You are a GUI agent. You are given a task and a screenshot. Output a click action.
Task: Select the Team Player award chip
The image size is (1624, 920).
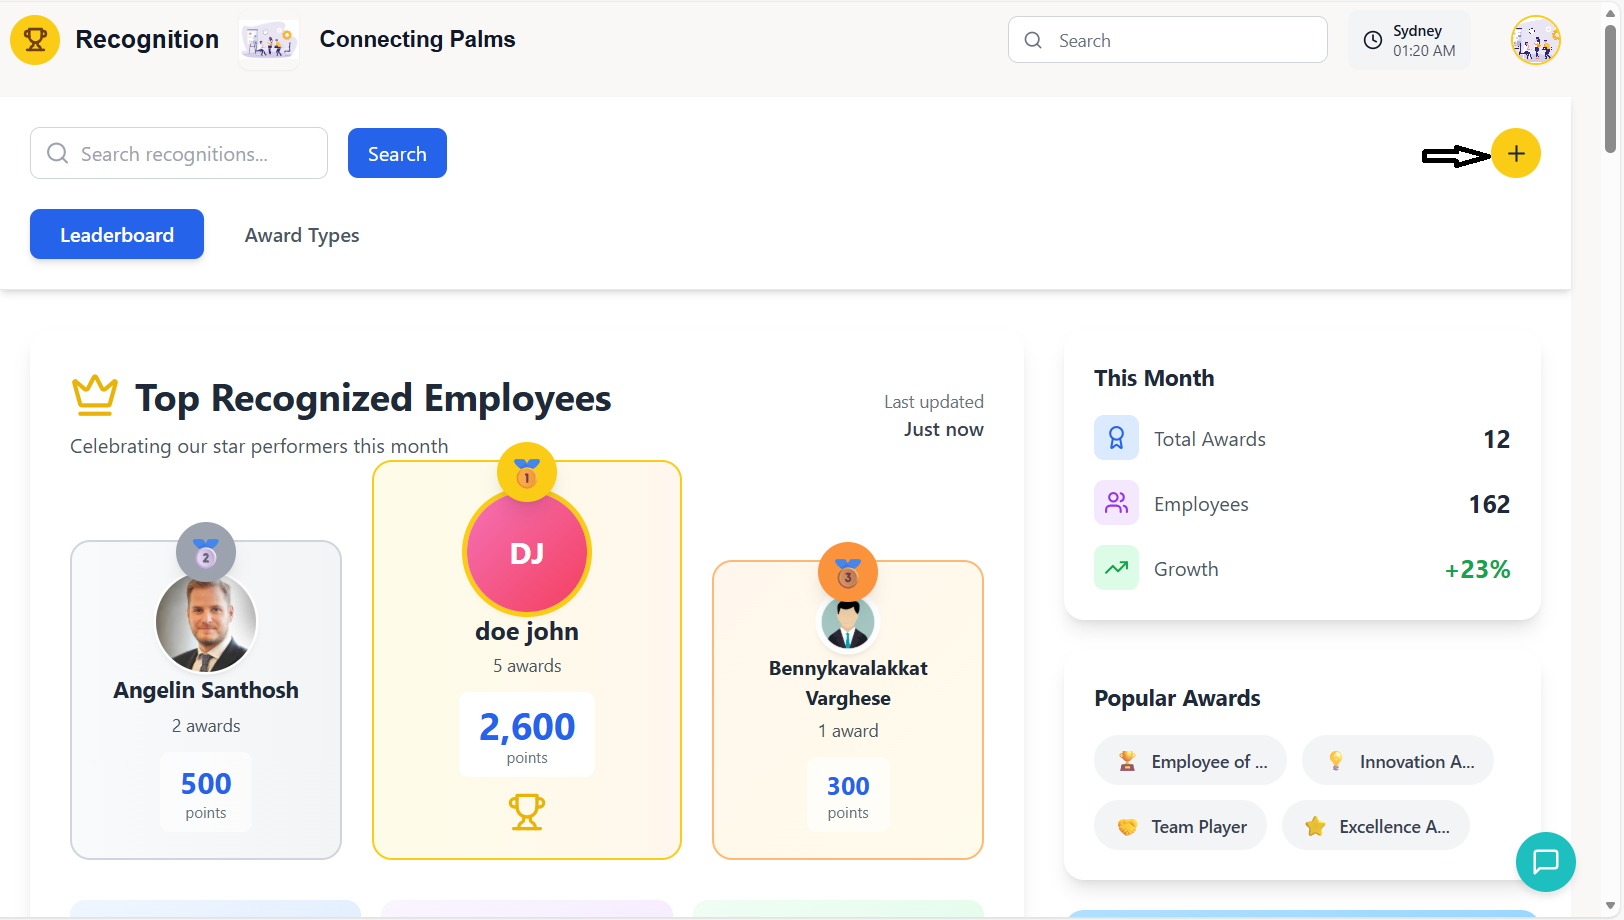click(x=1180, y=826)
